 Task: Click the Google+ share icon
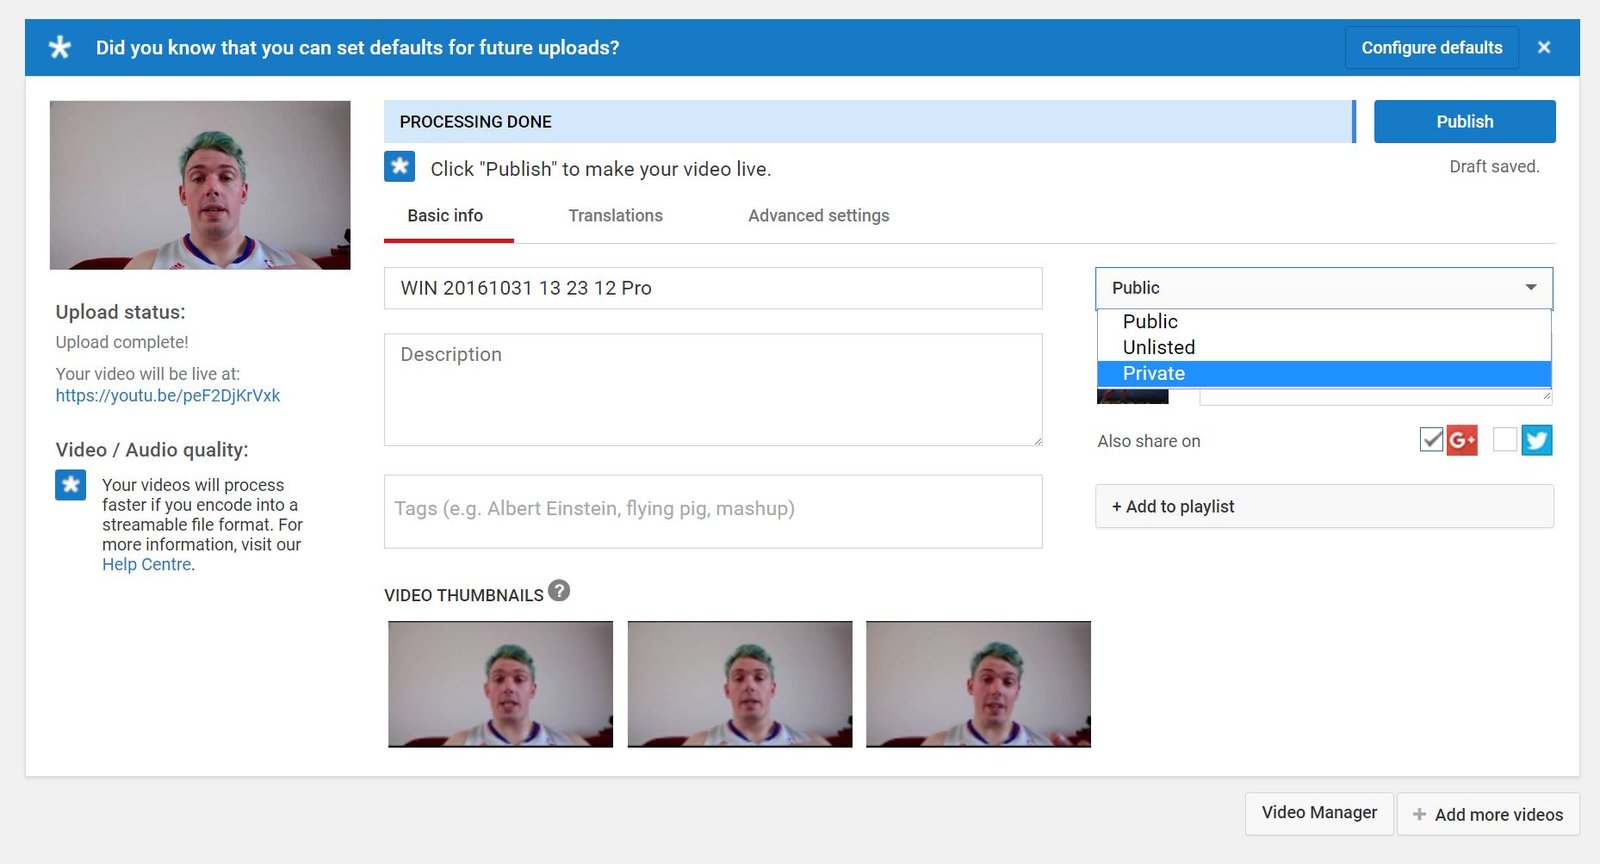1462,440
